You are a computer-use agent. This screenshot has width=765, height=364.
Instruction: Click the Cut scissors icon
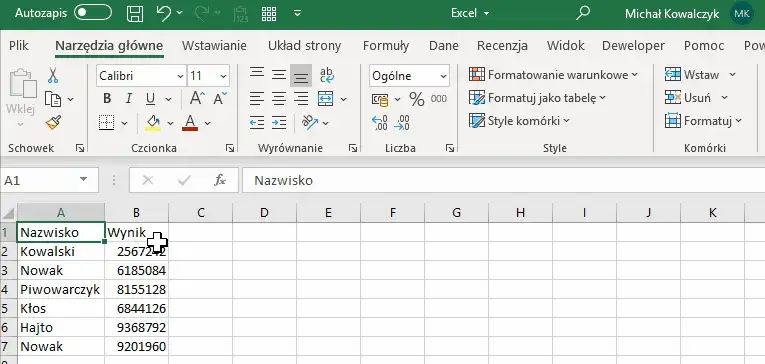click(x=53, y=76)
